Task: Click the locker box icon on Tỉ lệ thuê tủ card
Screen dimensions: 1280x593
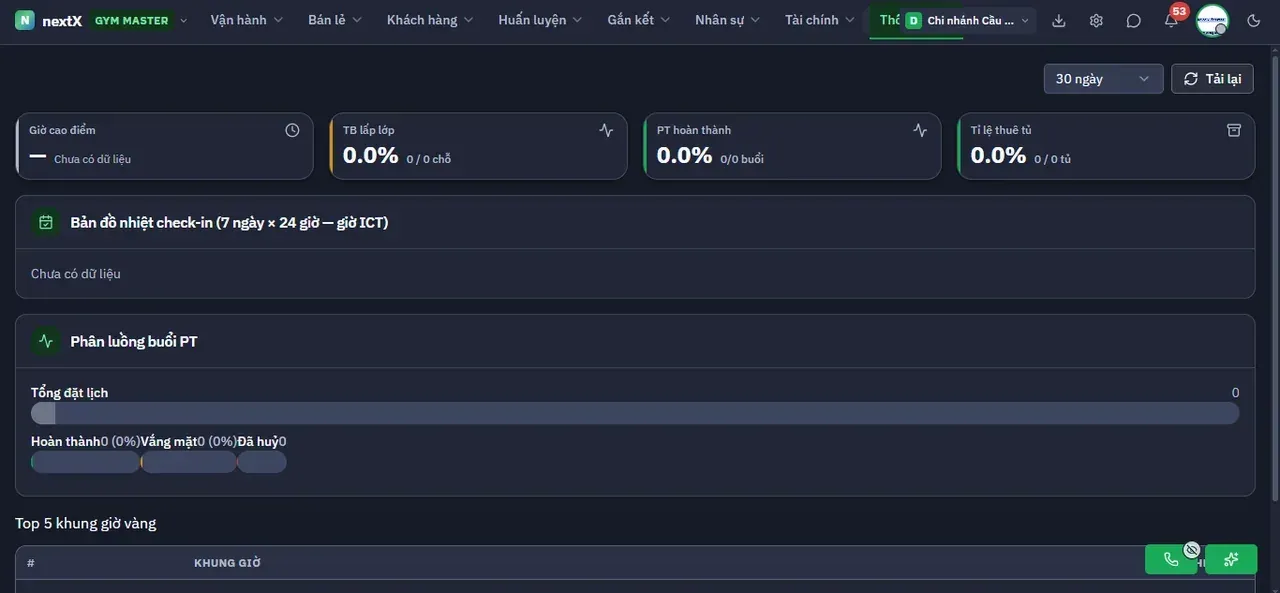Action: [x=1234, y=130]
